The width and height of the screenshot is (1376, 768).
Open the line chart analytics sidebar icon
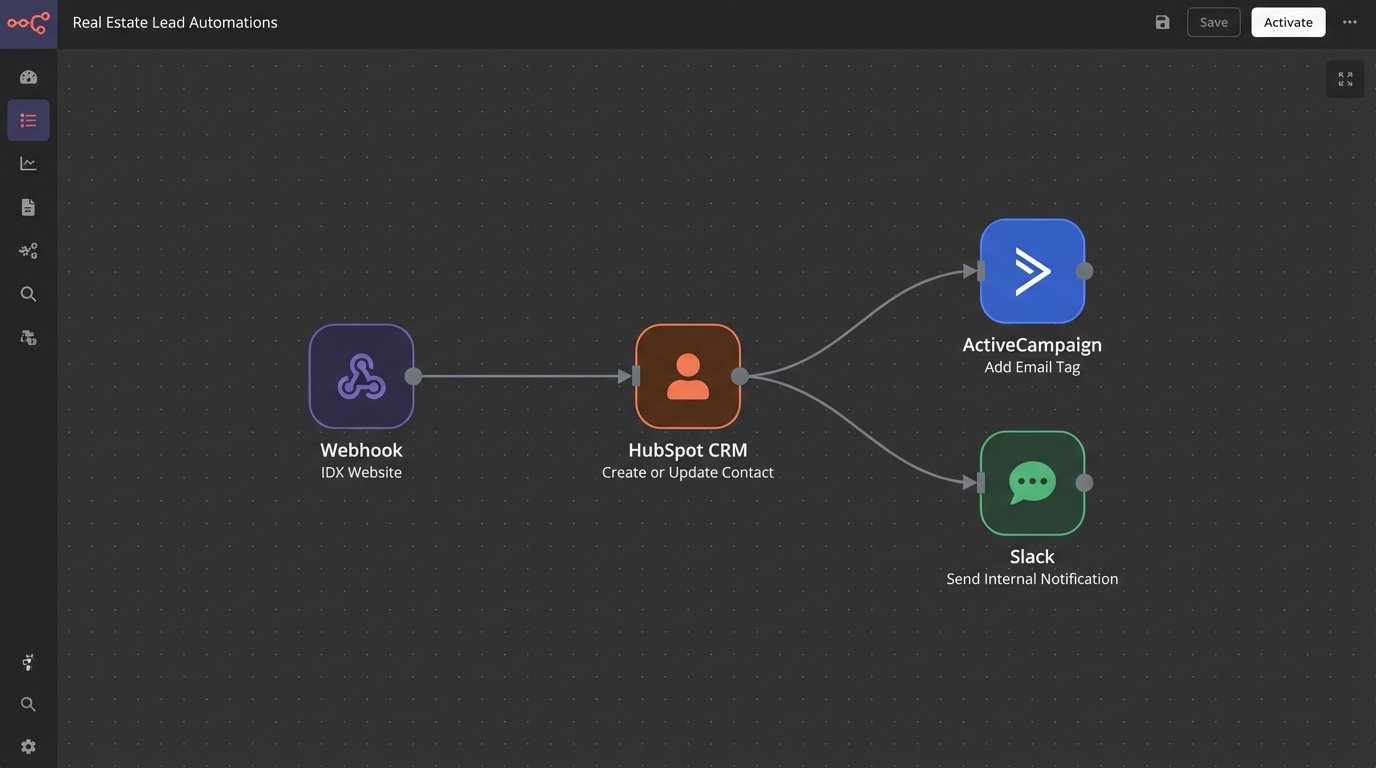[28, 163]
